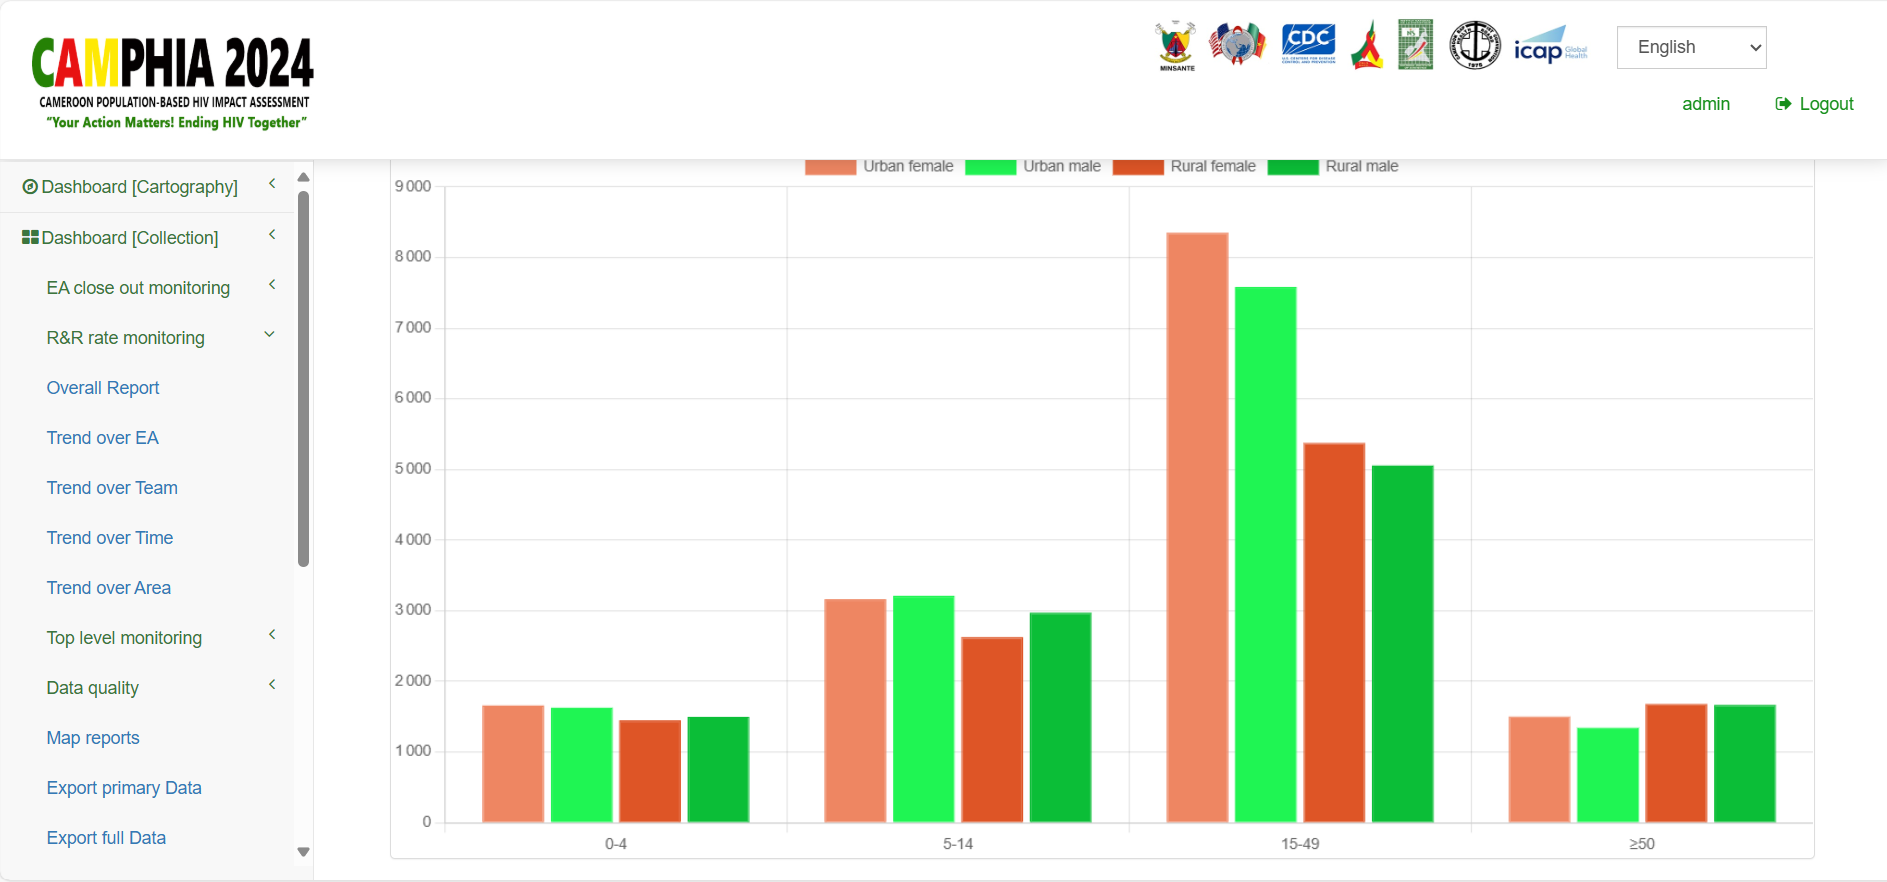Click the CAMPHIA 2024 logo
1887x882 pixels.
tap(172, 84)
